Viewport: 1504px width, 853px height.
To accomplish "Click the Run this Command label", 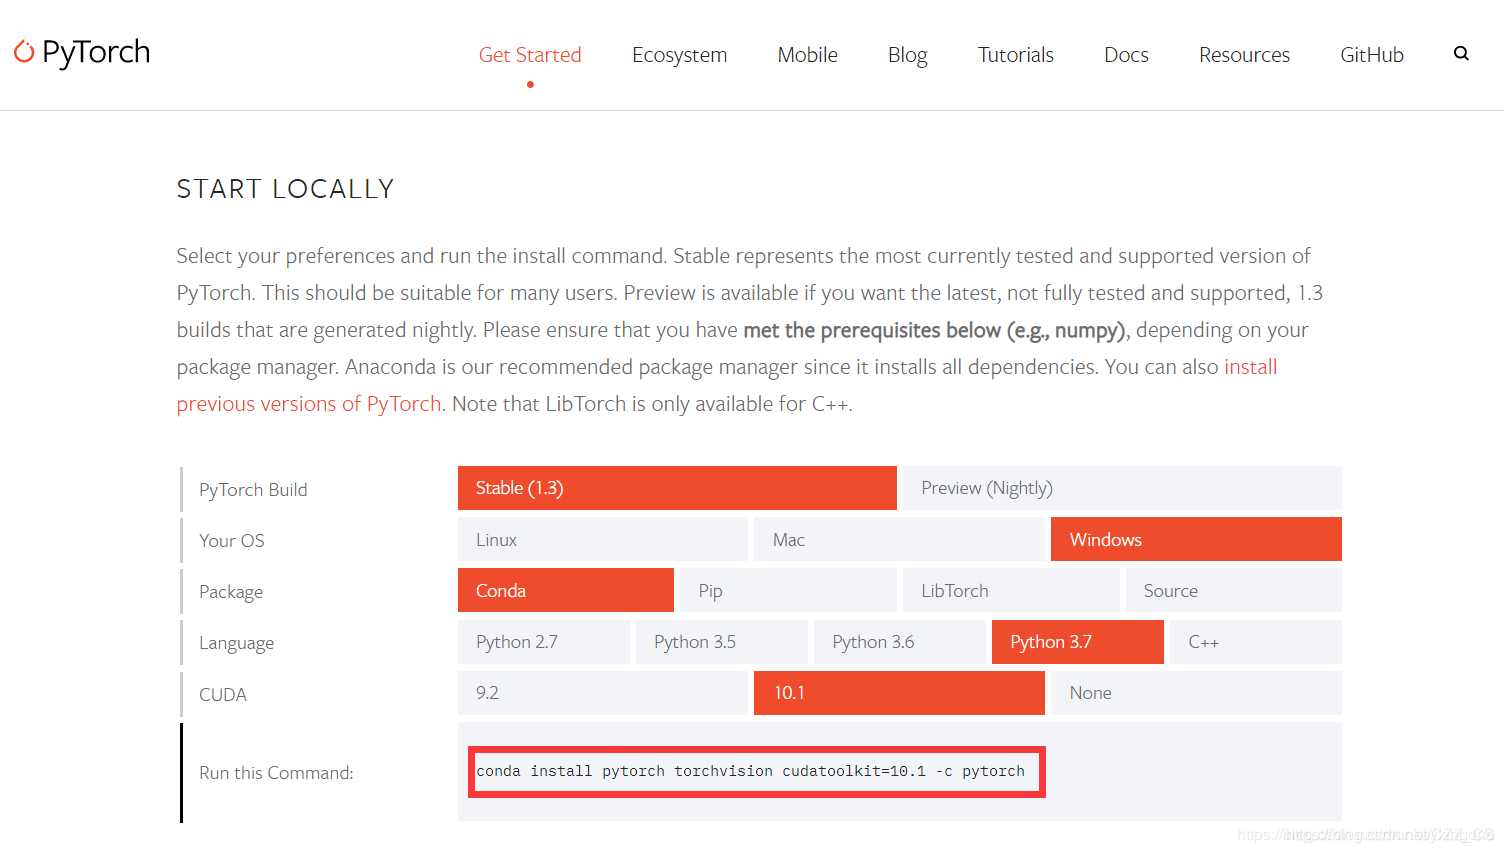I will pyautogui.click(x=276, y=772).
